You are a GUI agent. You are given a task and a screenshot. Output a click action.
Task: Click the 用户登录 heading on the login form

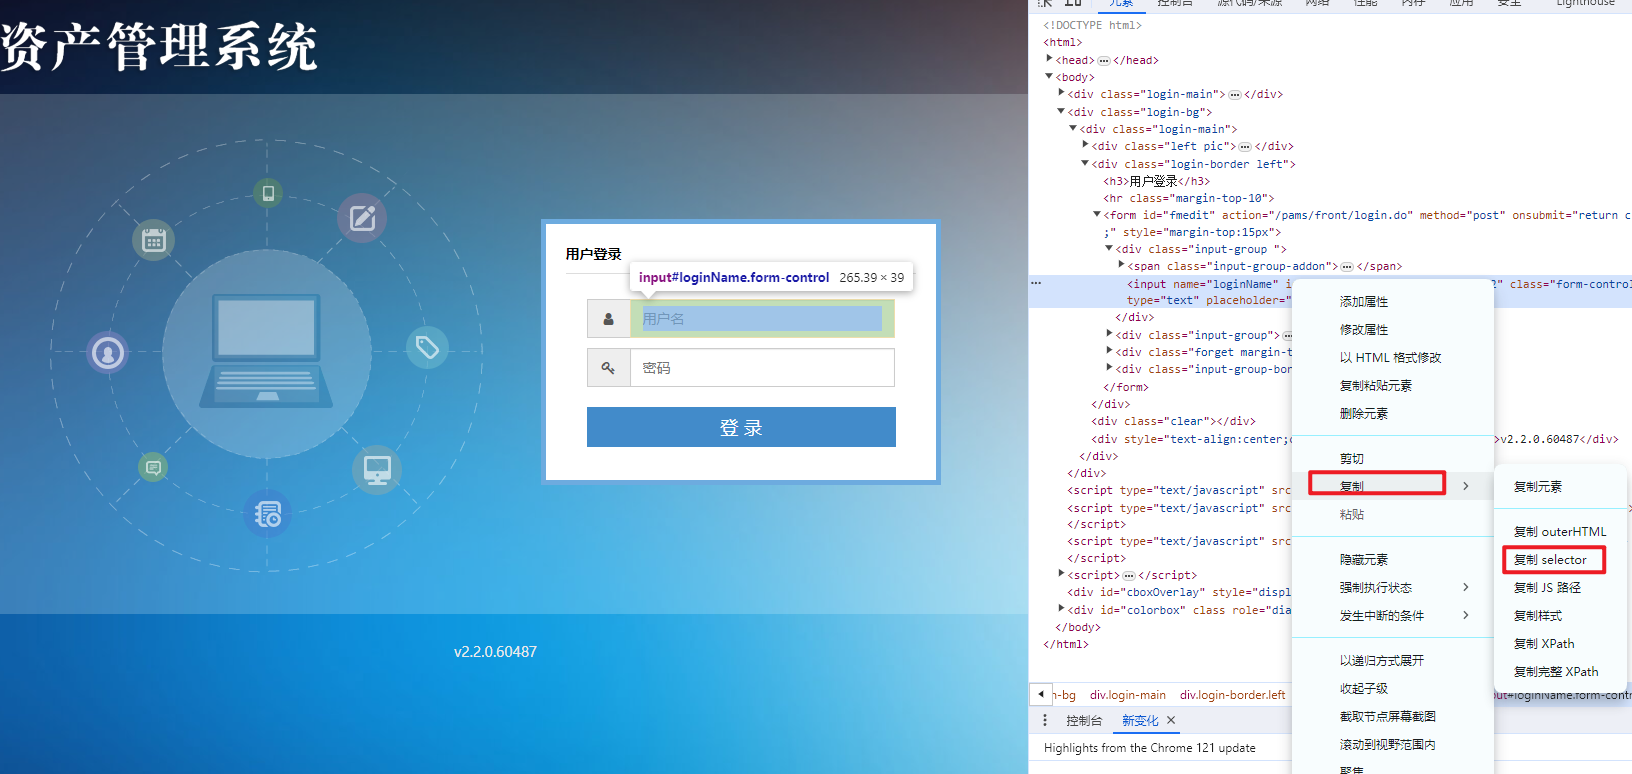coord(594,254)
